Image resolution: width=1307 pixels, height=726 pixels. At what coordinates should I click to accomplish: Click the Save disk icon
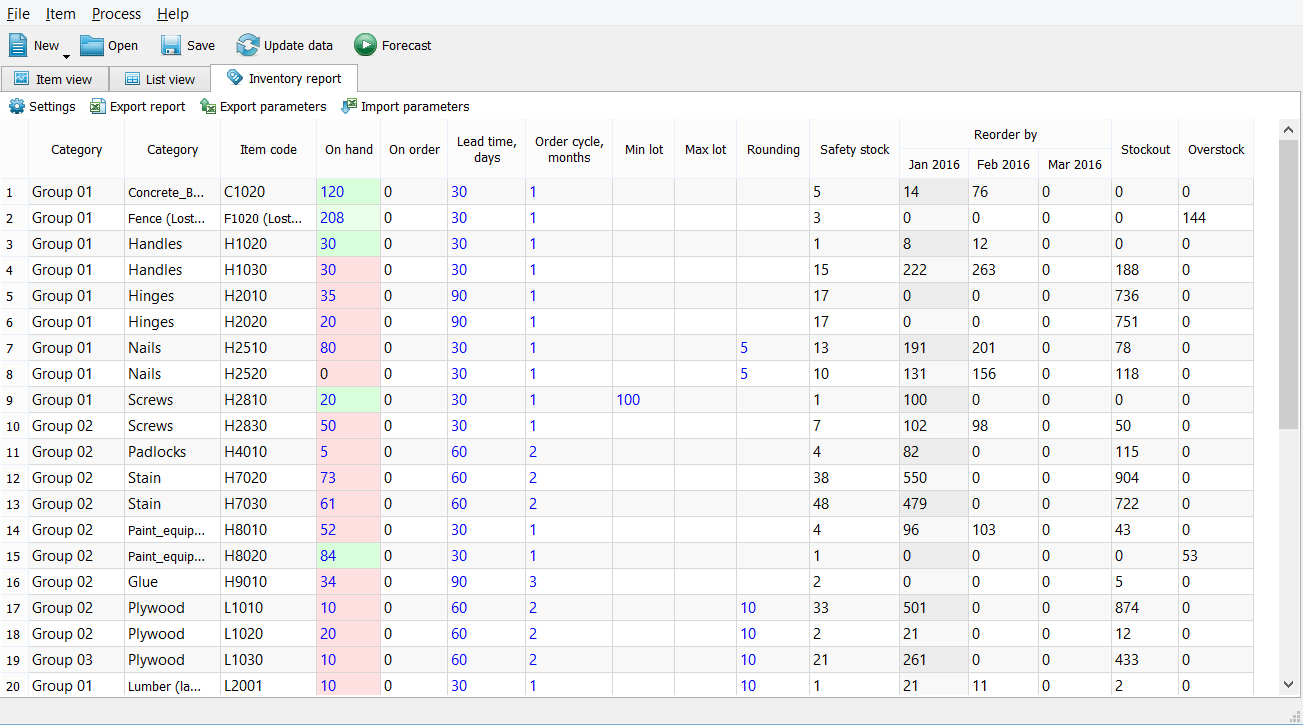pyautogui.click(x=171, y=45)
